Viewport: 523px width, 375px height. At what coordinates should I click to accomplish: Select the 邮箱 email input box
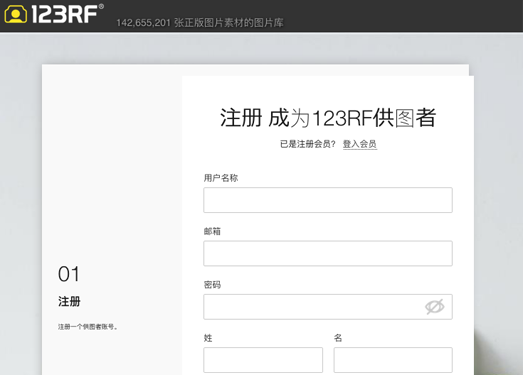tap(328, 253)
